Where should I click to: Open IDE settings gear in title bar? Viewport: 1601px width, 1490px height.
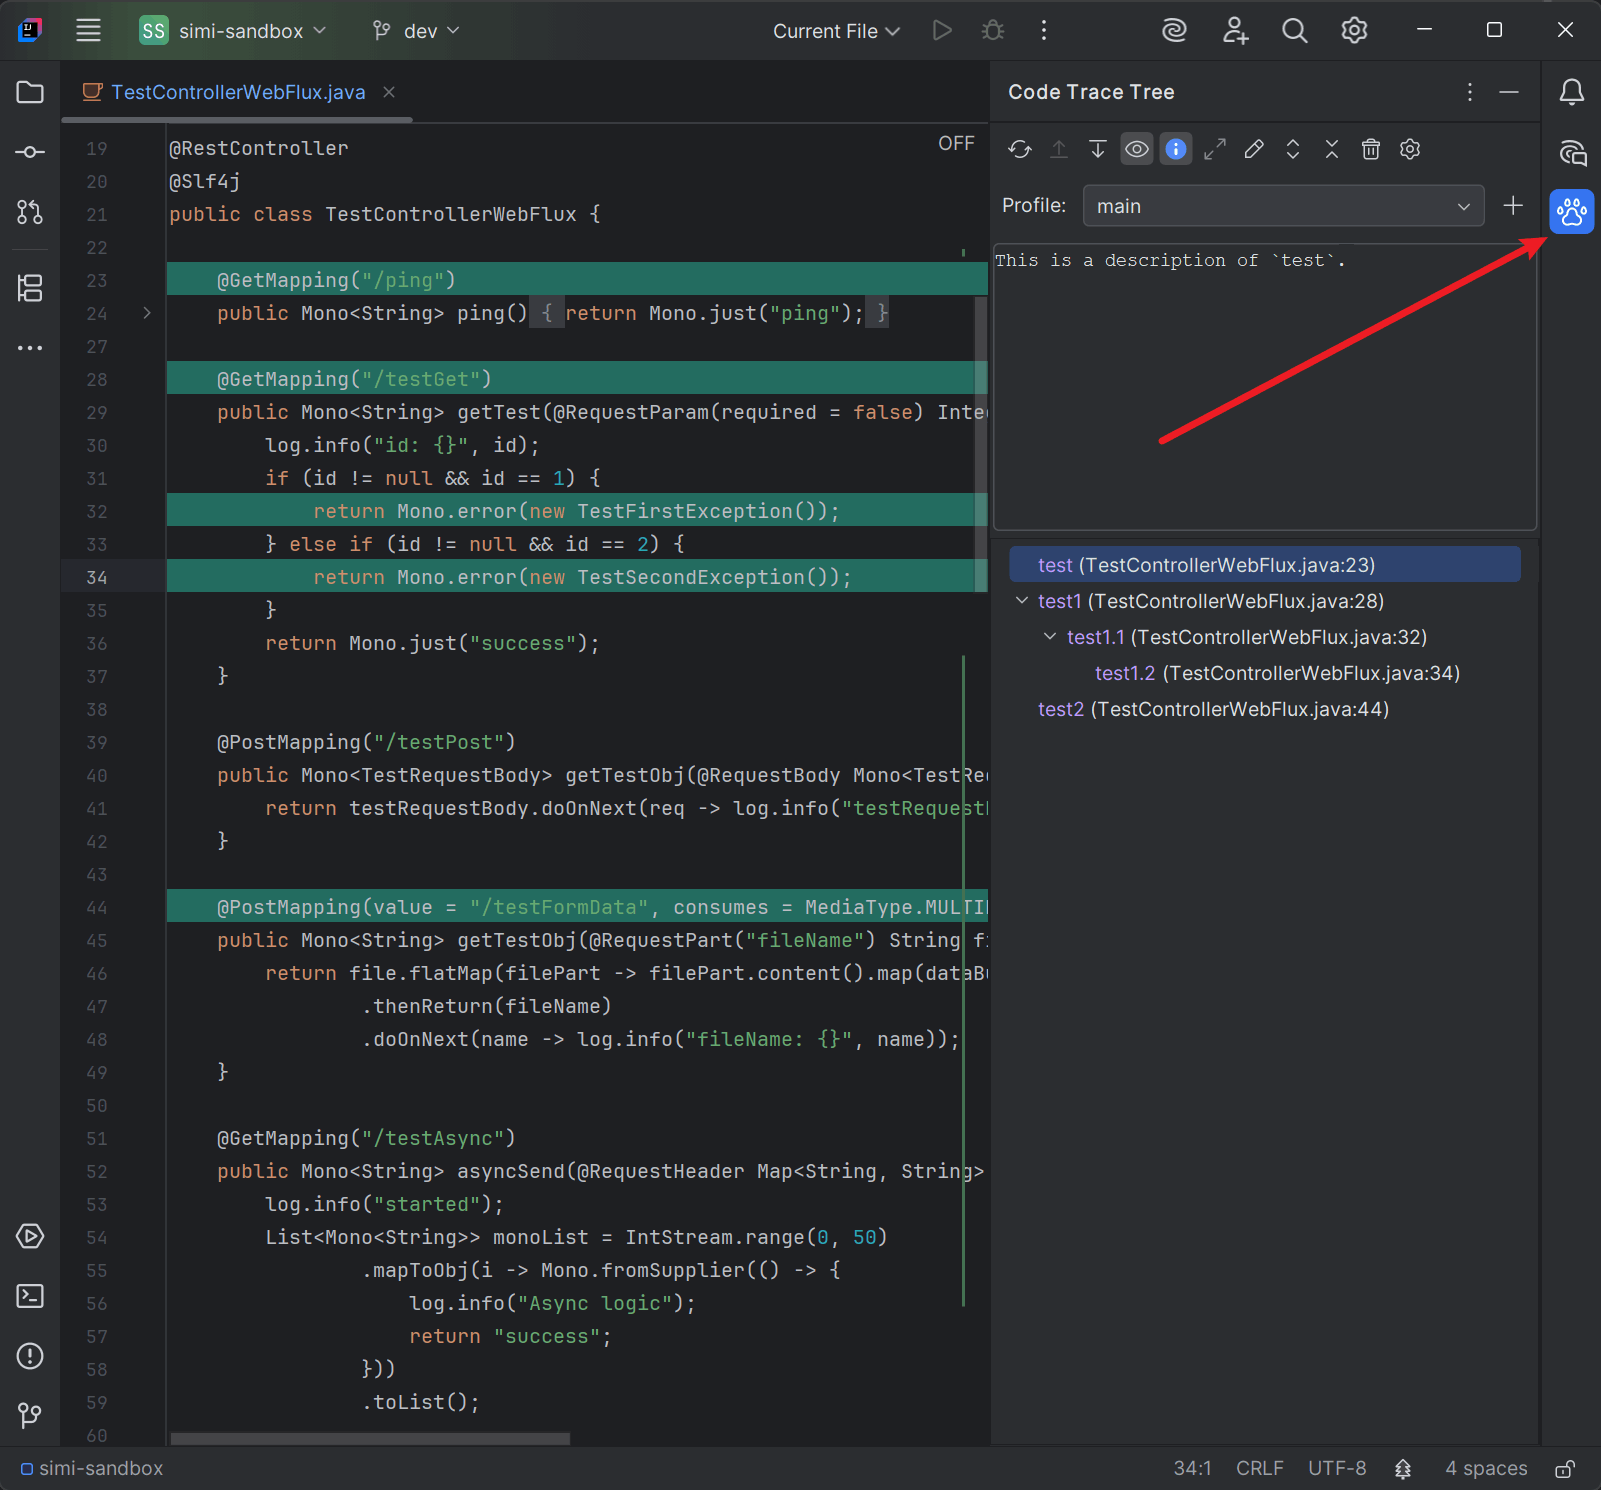pyautogui.click(x=1354, y=31)
